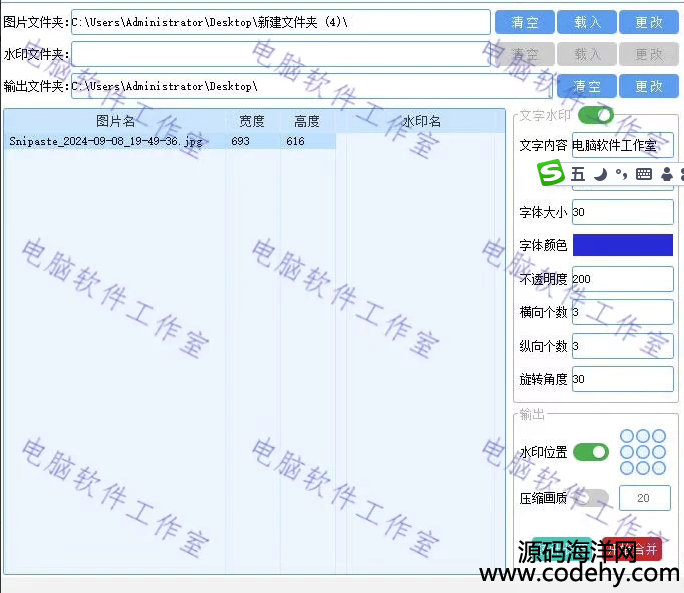Click the 水印名 column header

pyautogui.click(x=421, y=121)
